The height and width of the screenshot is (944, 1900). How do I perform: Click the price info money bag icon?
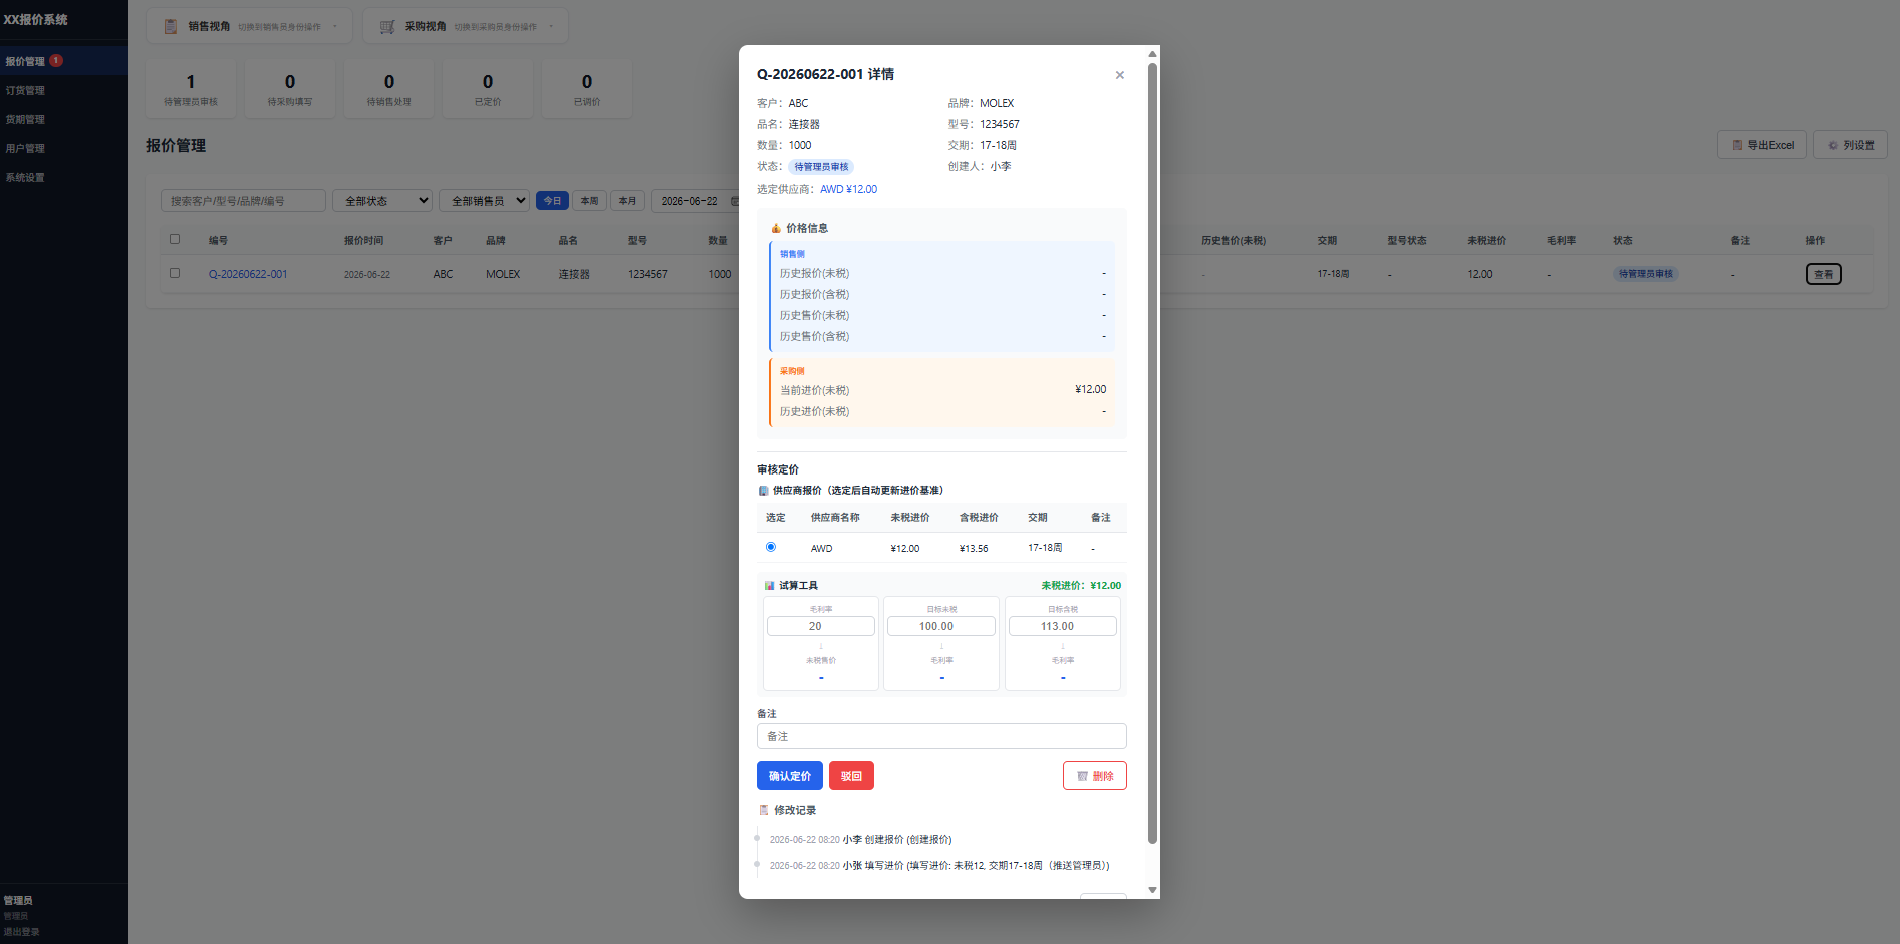[776, 228]
